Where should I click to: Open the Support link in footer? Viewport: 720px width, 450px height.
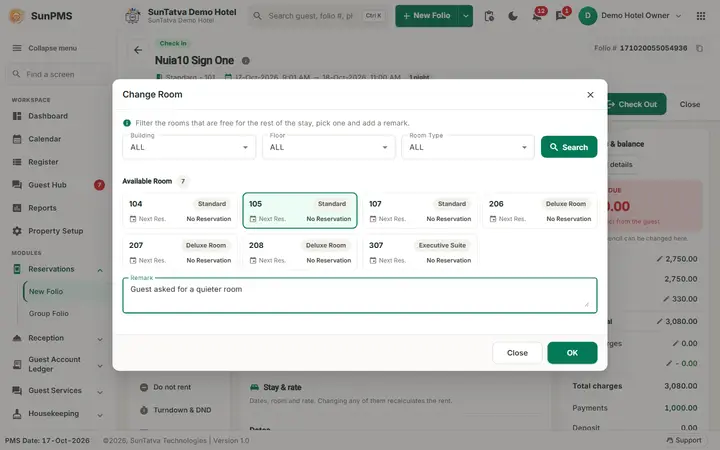point(684,440)
